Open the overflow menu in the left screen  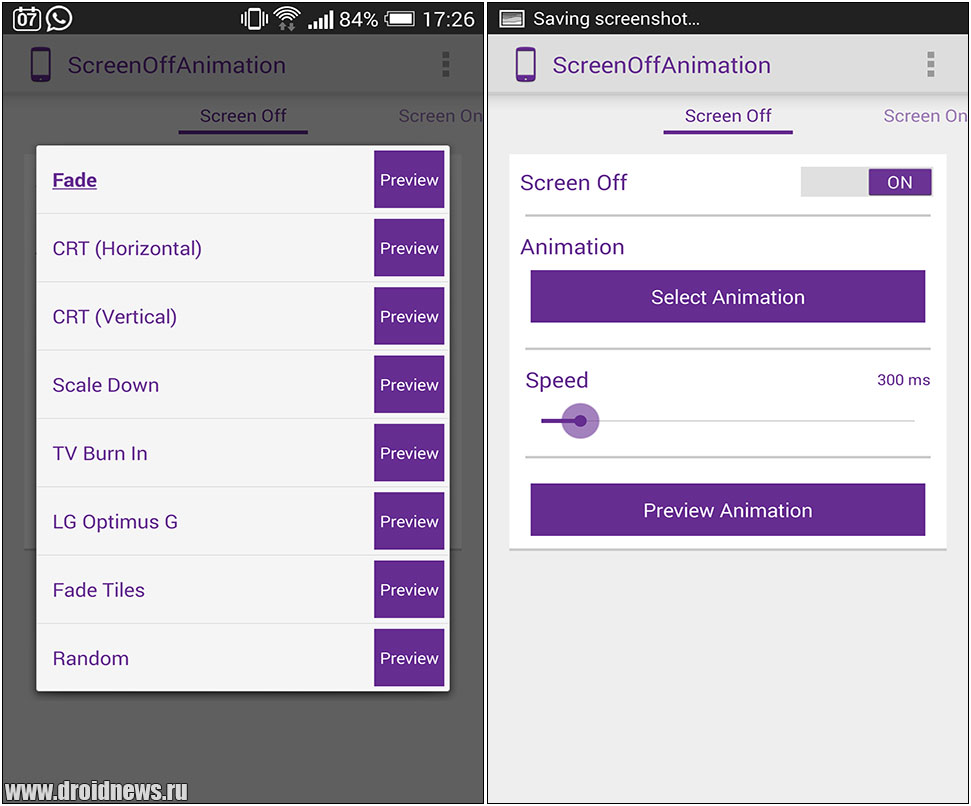[x=445, y=64]
